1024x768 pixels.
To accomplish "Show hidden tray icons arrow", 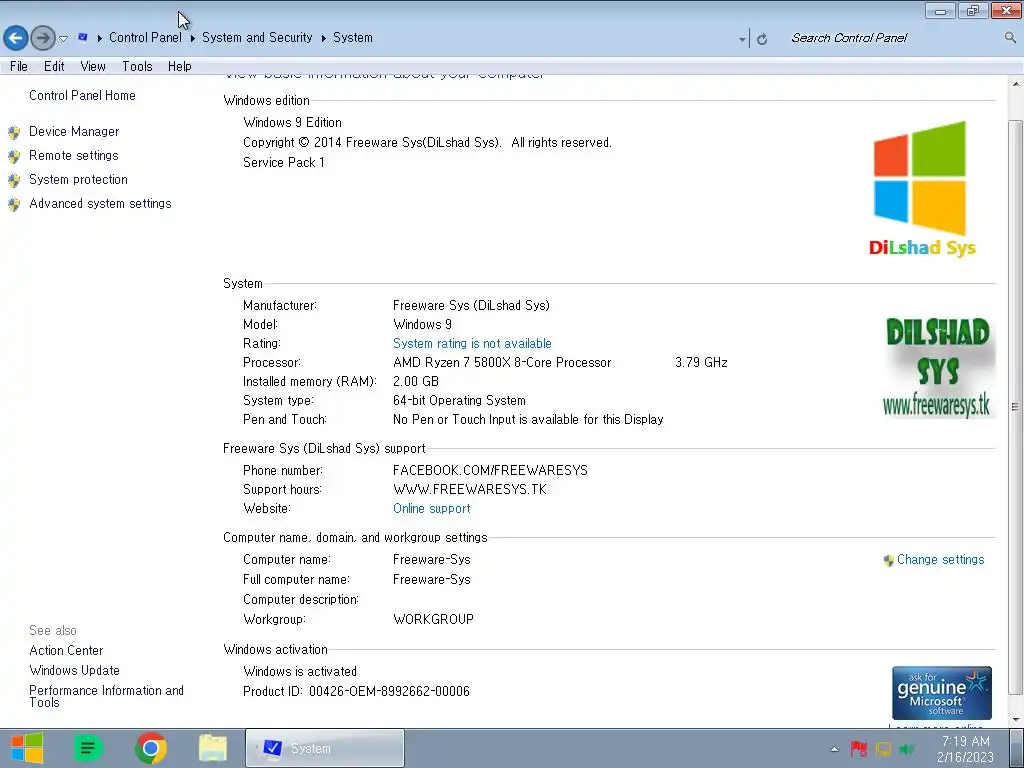I will pos(834,749).
